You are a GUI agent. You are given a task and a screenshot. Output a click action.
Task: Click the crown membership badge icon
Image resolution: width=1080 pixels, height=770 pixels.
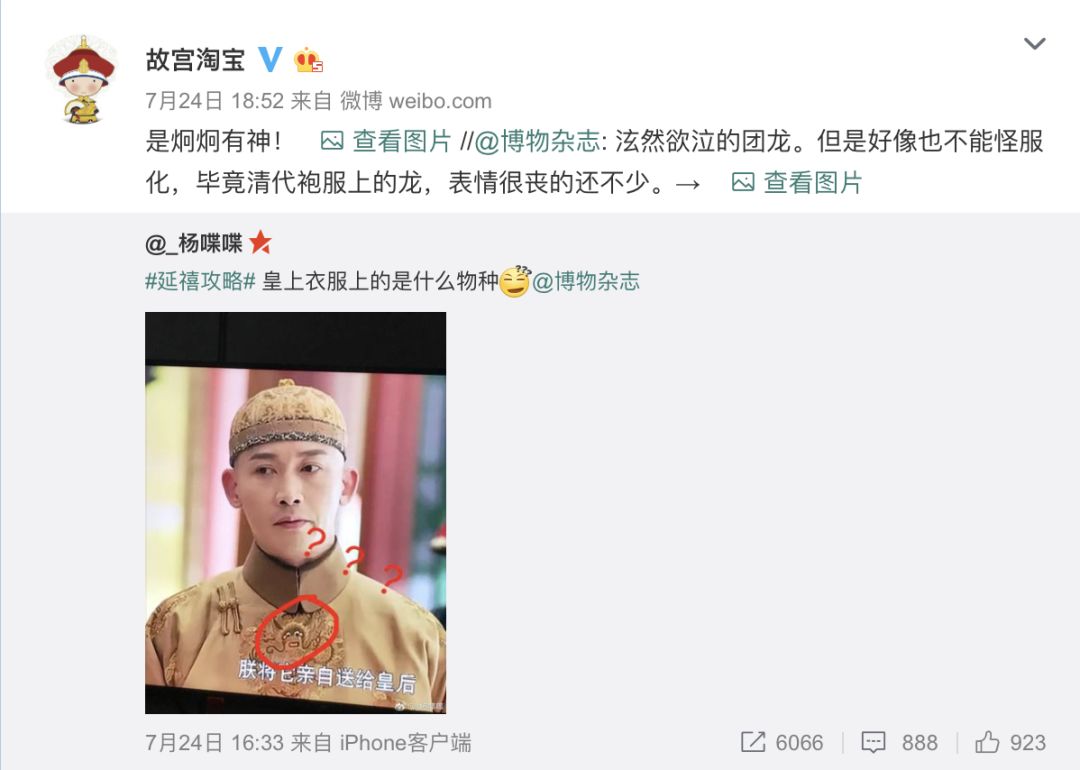308,61
